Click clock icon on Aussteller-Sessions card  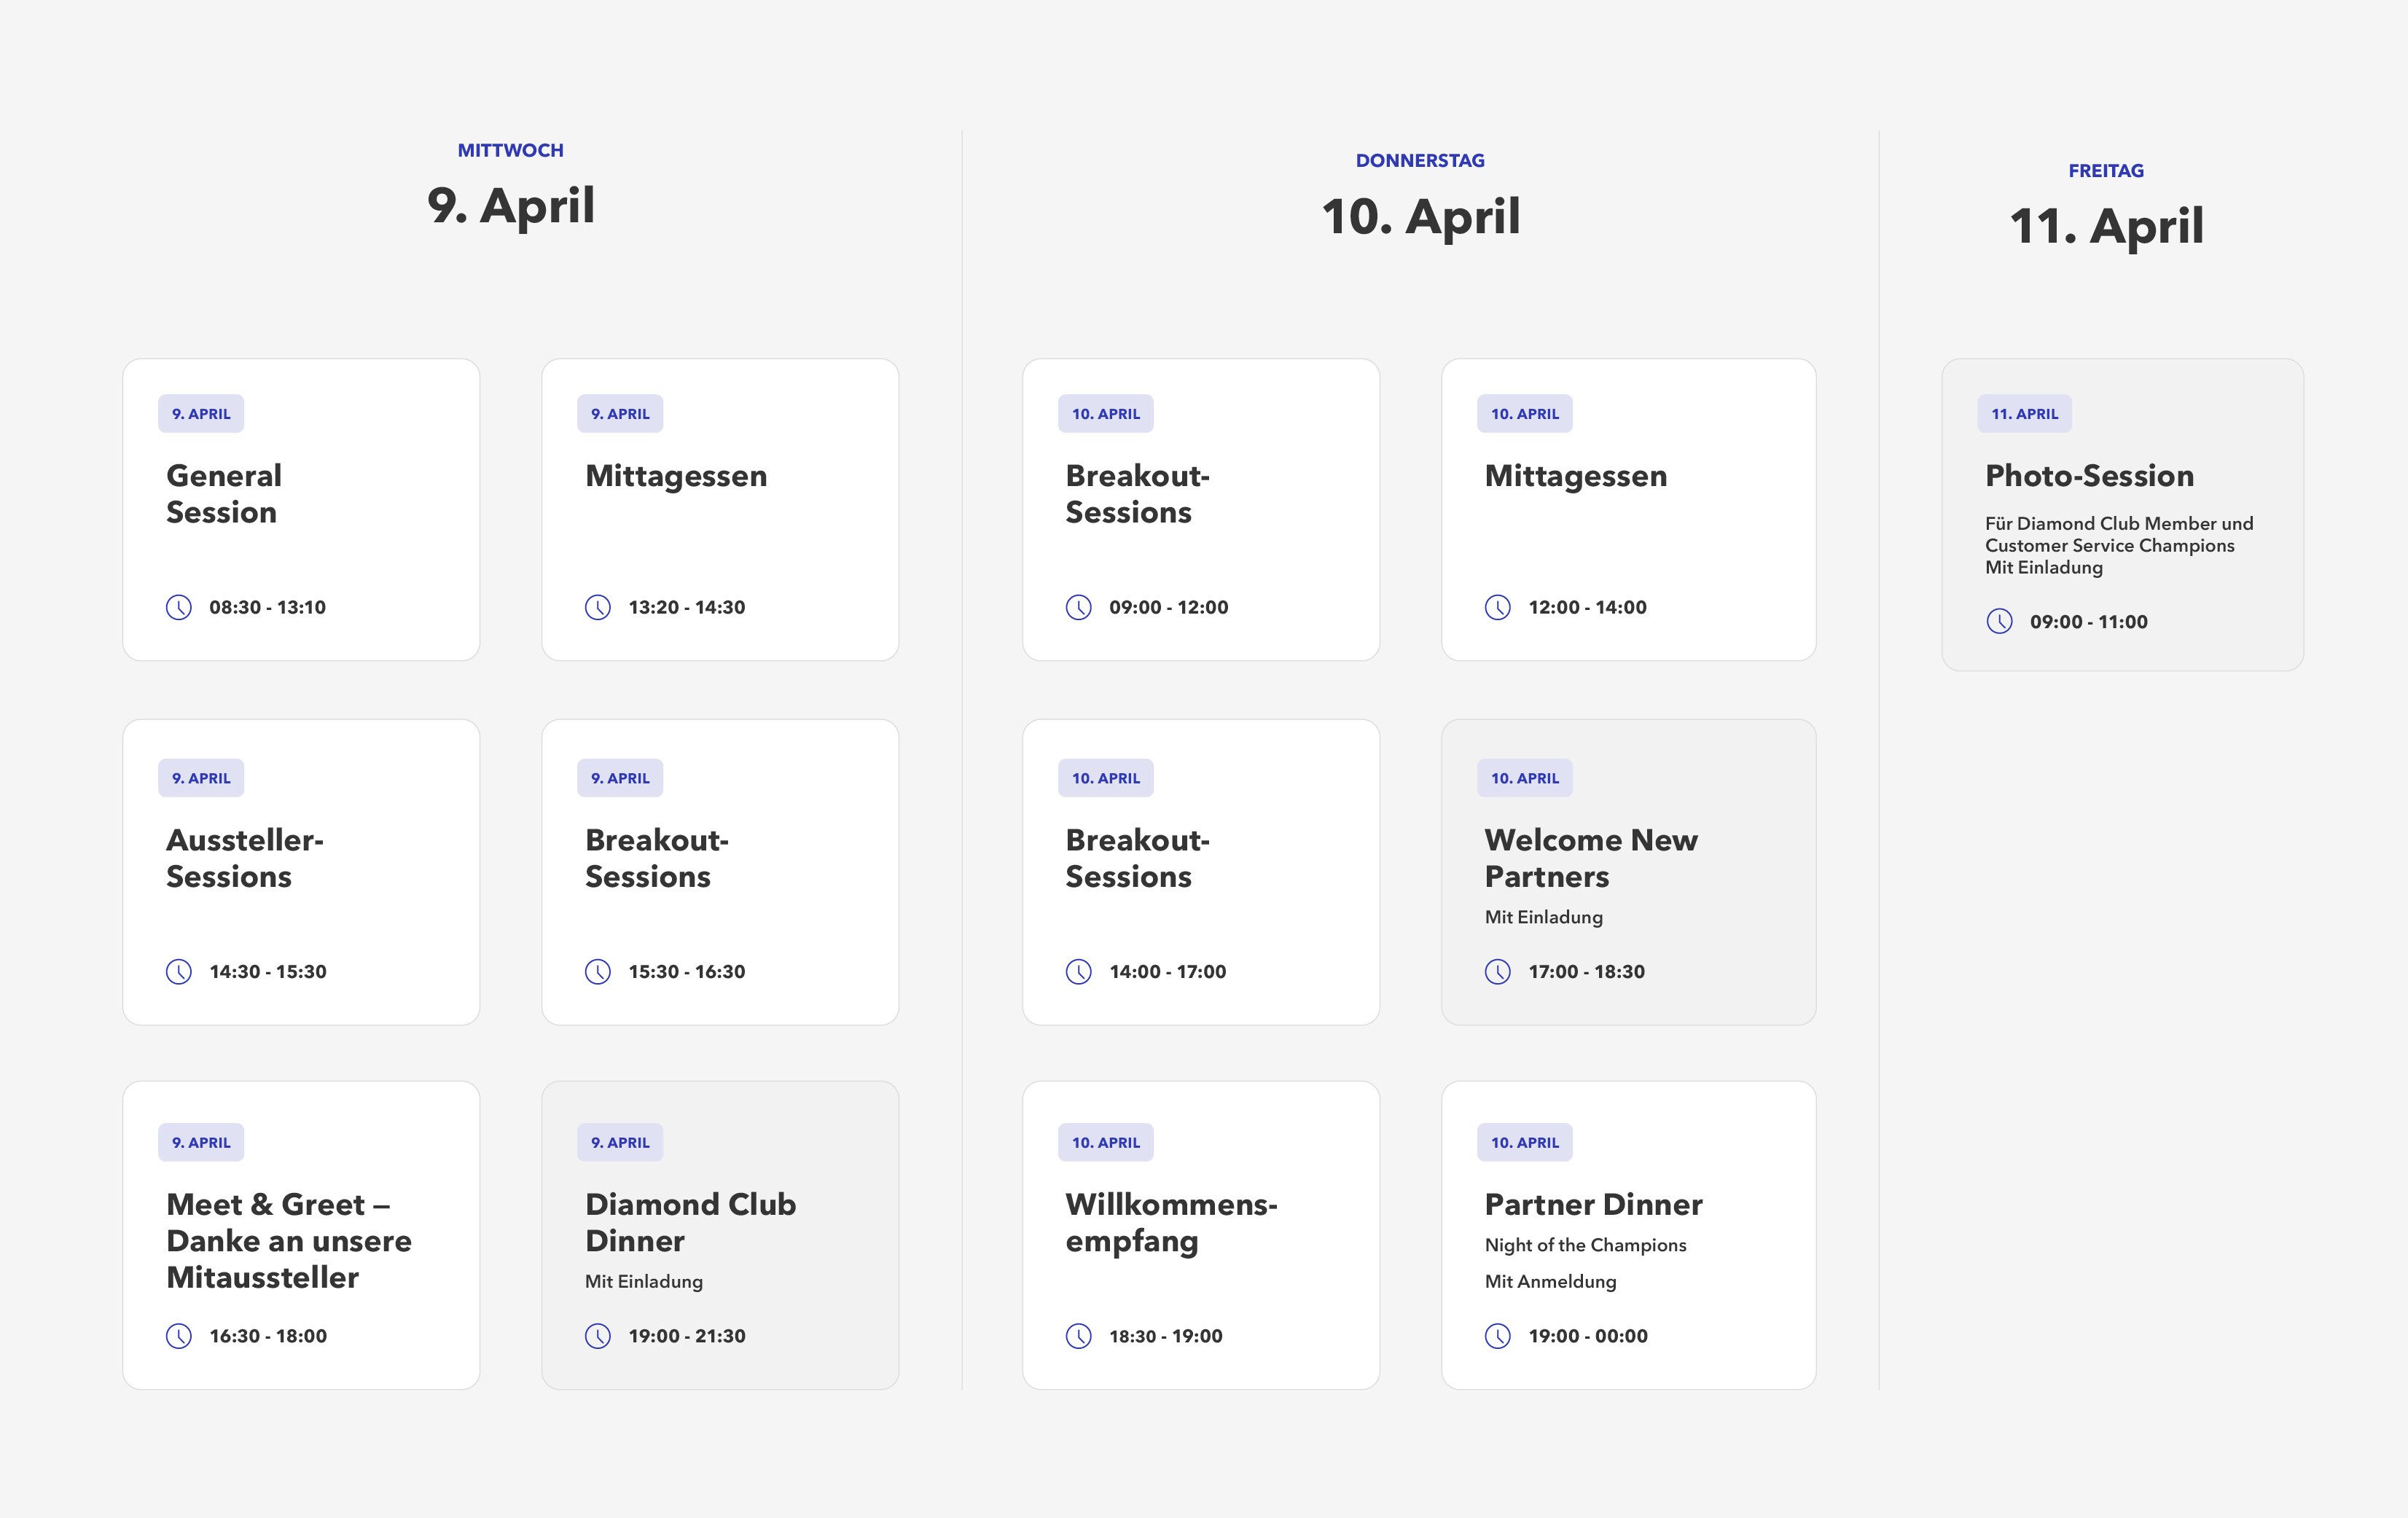pos(179,972)
